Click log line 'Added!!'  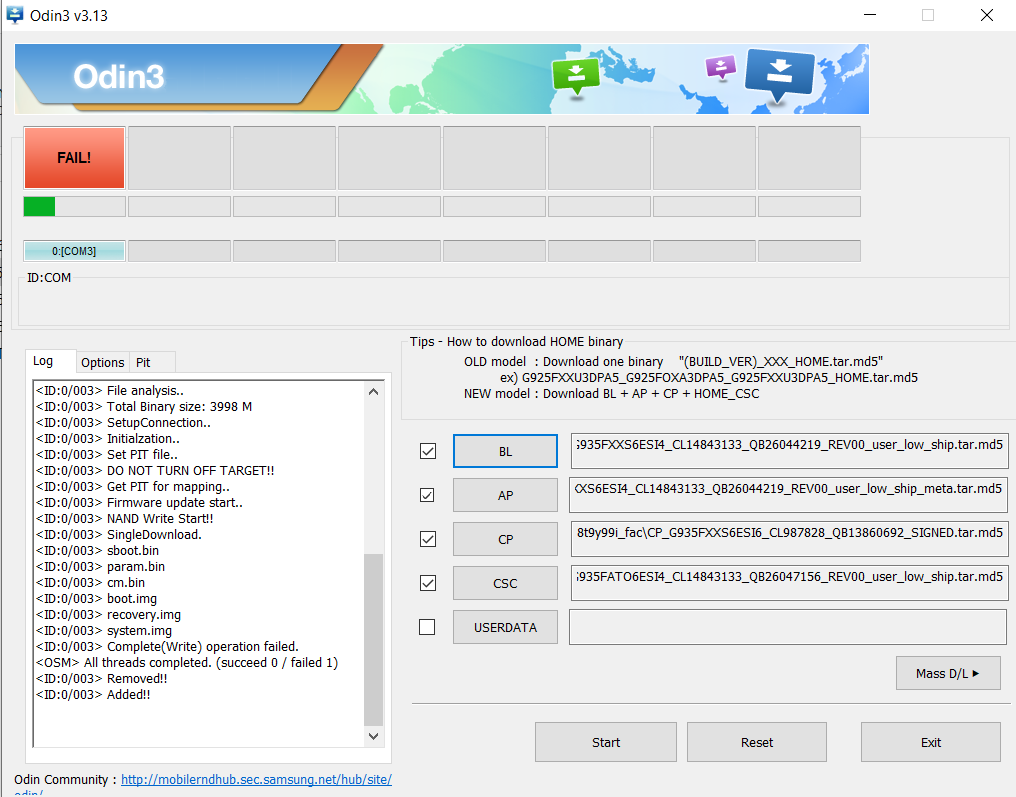(93, 695)
